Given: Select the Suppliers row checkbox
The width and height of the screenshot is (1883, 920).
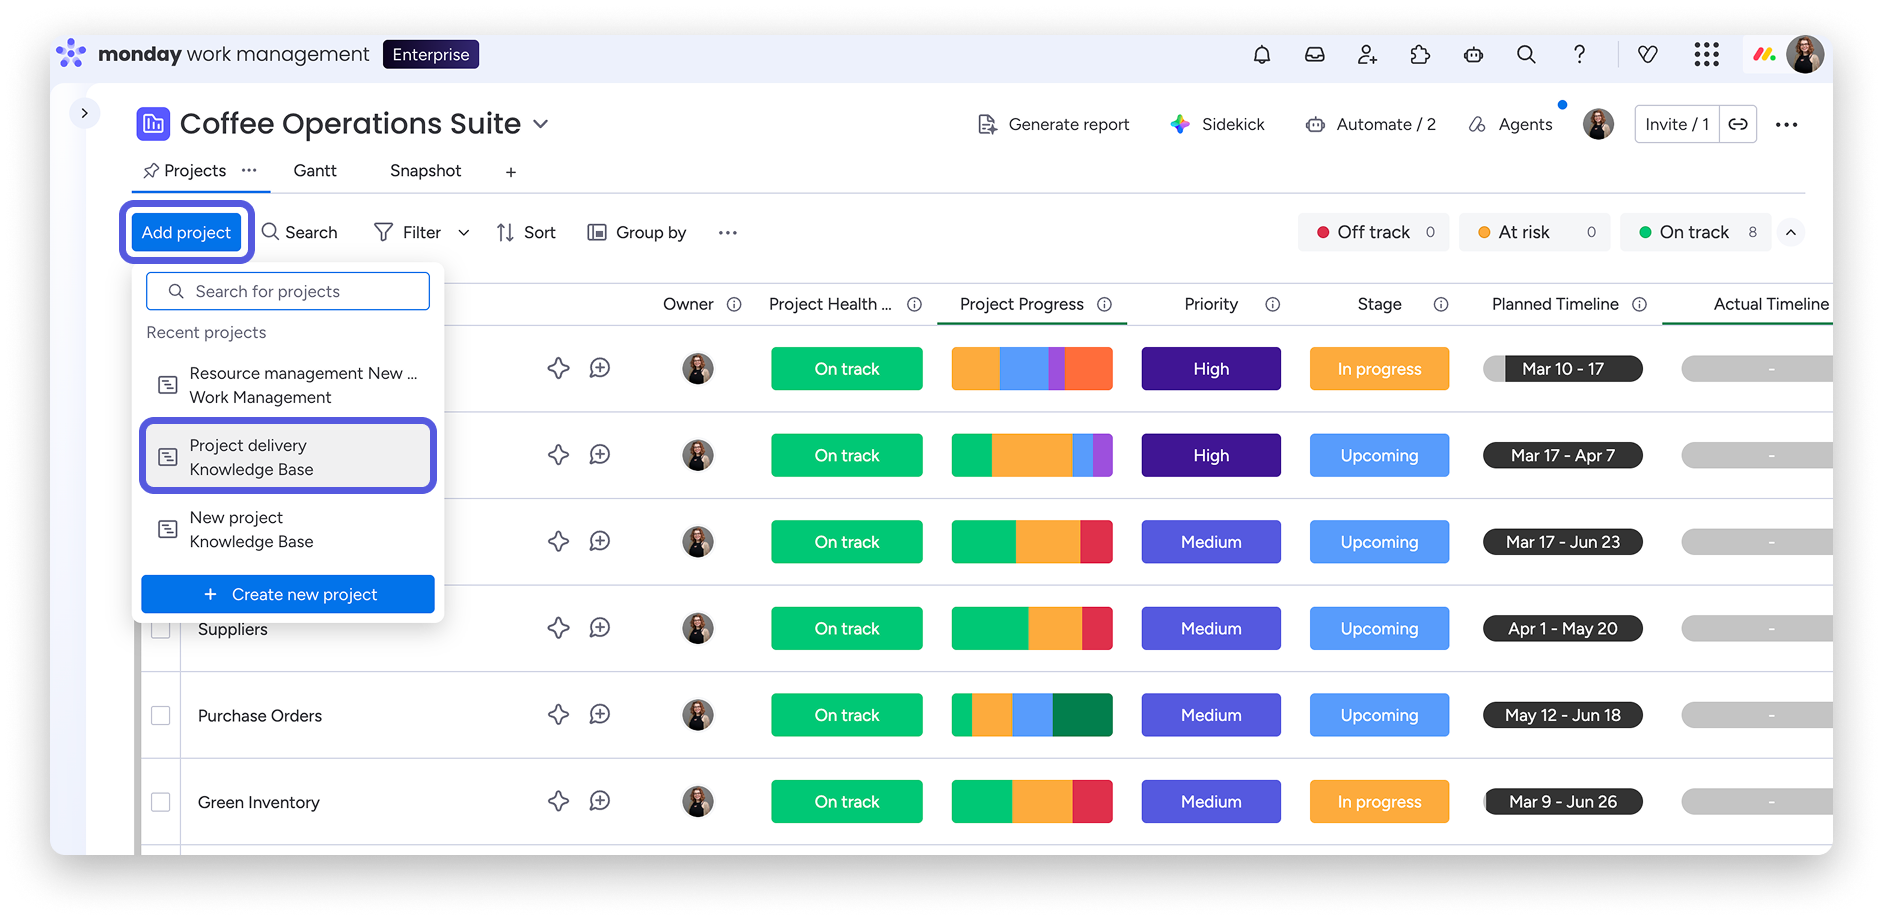Looking at the screenshot, I should tap(160, 630).
